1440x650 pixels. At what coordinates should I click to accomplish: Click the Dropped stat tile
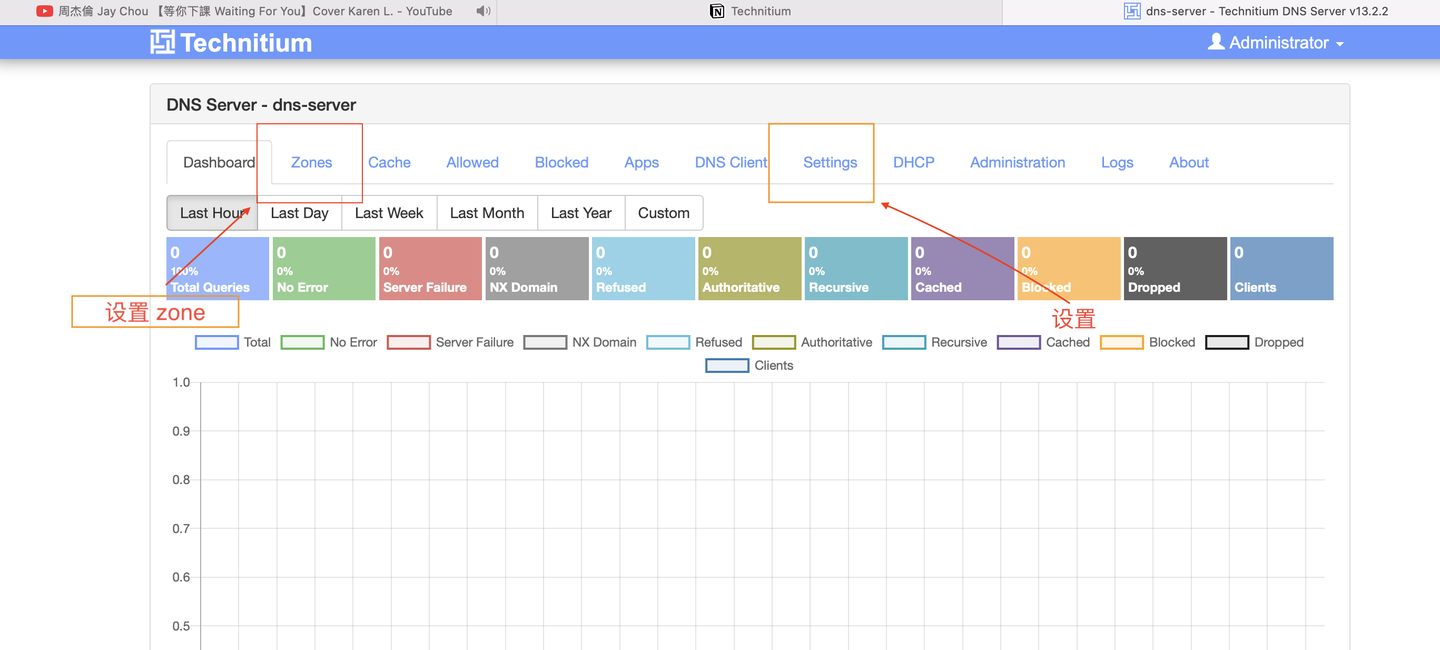1175,268
